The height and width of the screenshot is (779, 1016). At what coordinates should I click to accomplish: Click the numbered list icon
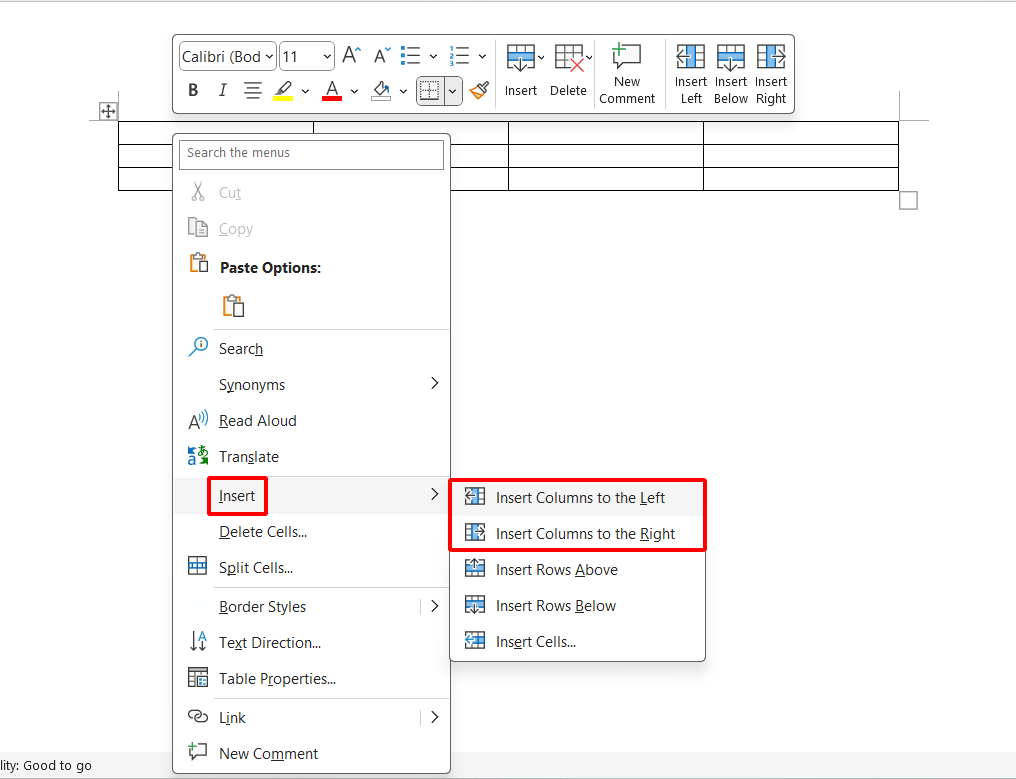pos(459,56)
